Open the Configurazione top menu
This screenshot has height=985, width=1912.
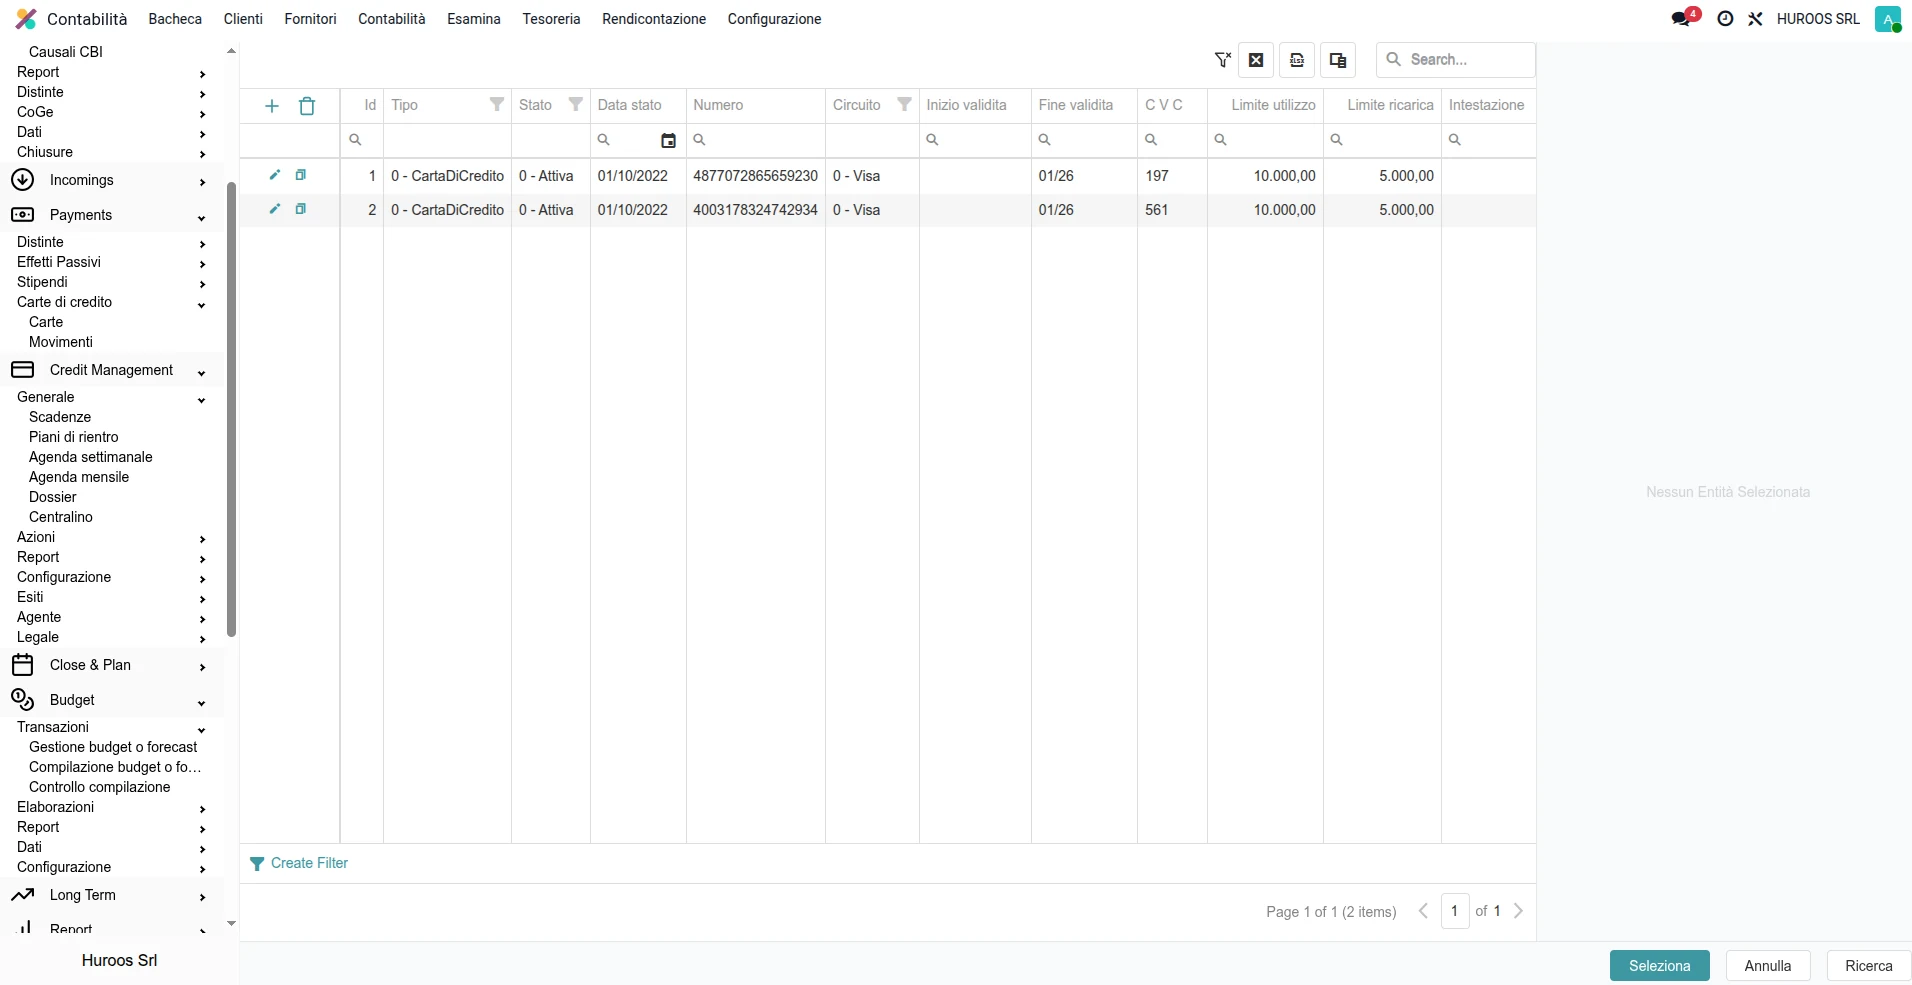(774, 19)
